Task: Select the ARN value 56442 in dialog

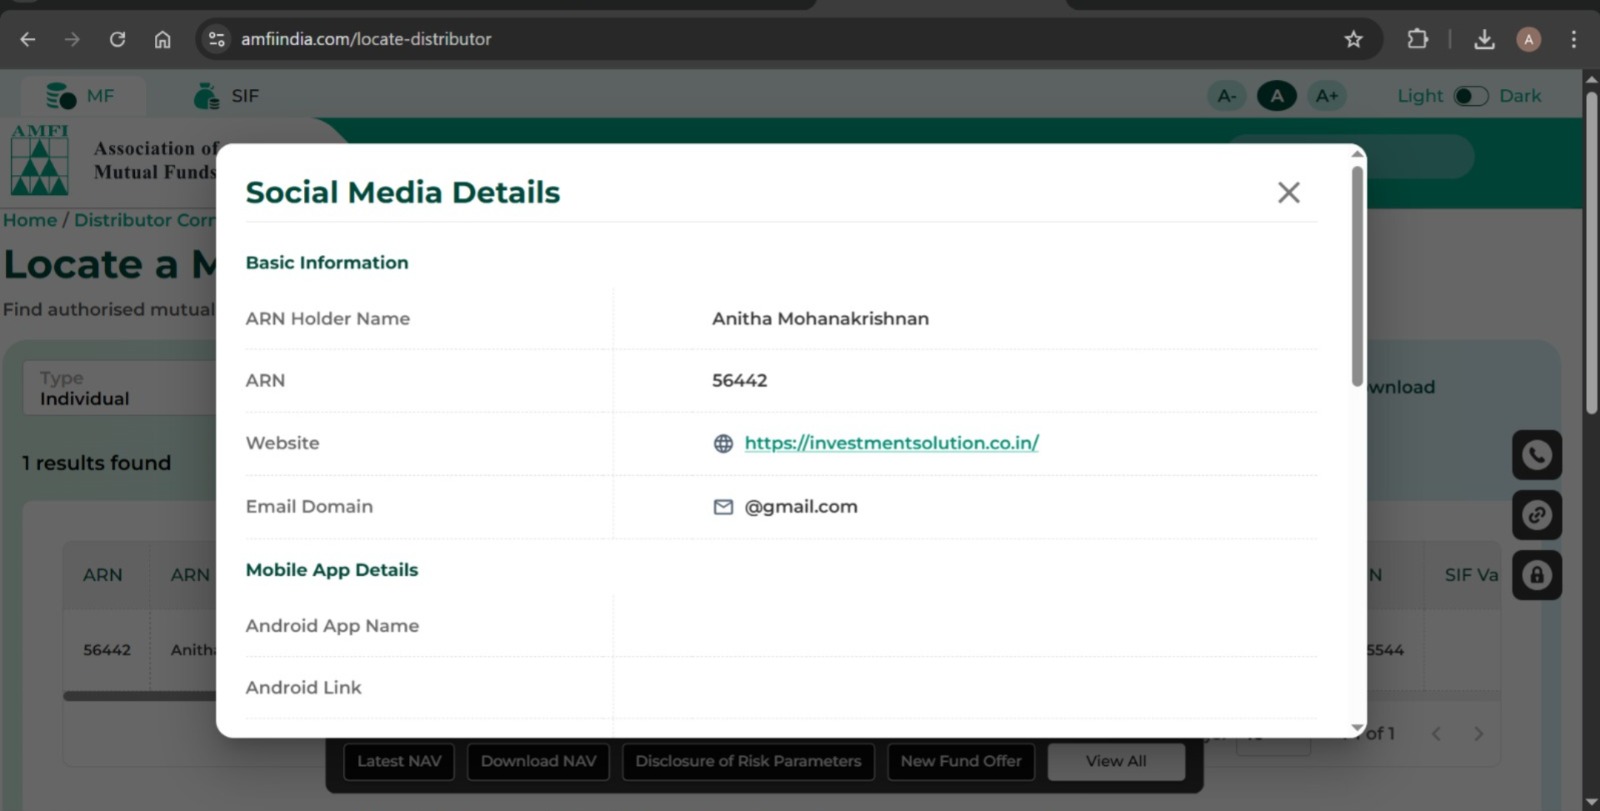Action: (x=739, y=381)
